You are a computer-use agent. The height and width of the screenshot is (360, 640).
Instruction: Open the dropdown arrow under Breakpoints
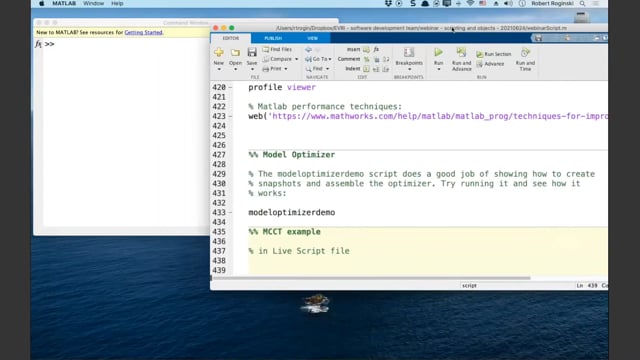(409, 69)
